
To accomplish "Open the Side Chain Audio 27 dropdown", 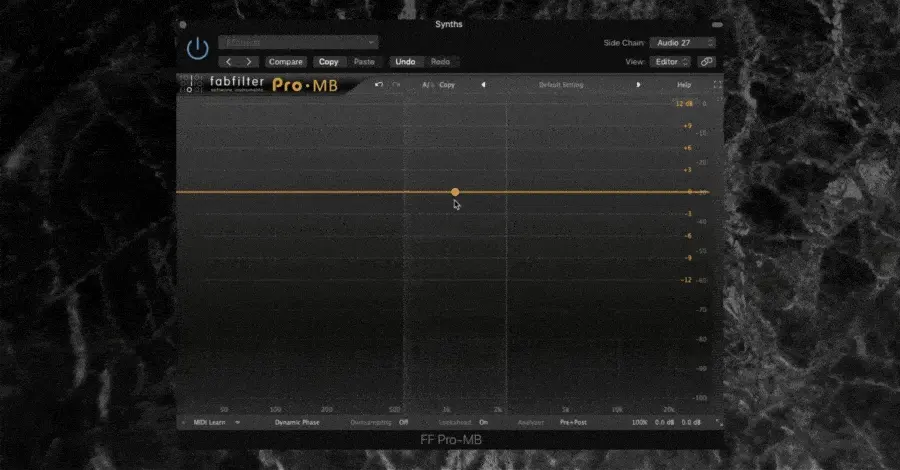I will click(682, 43).
